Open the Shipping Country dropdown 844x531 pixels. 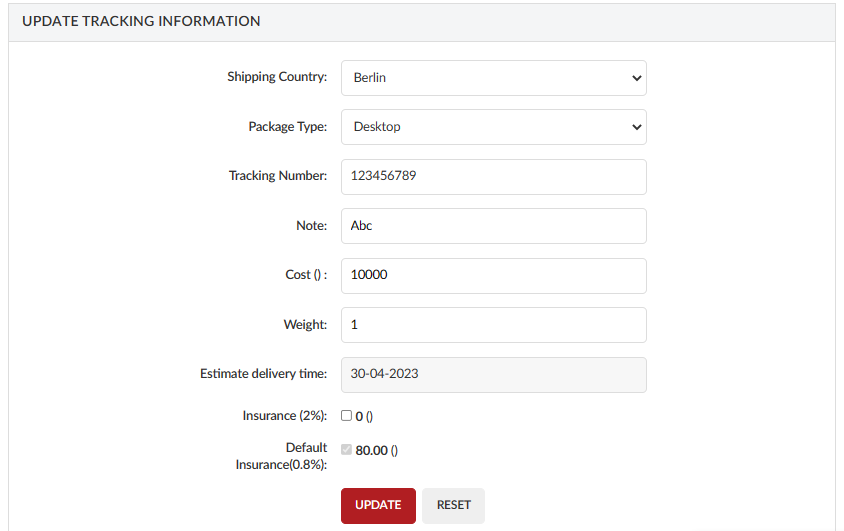494,78
